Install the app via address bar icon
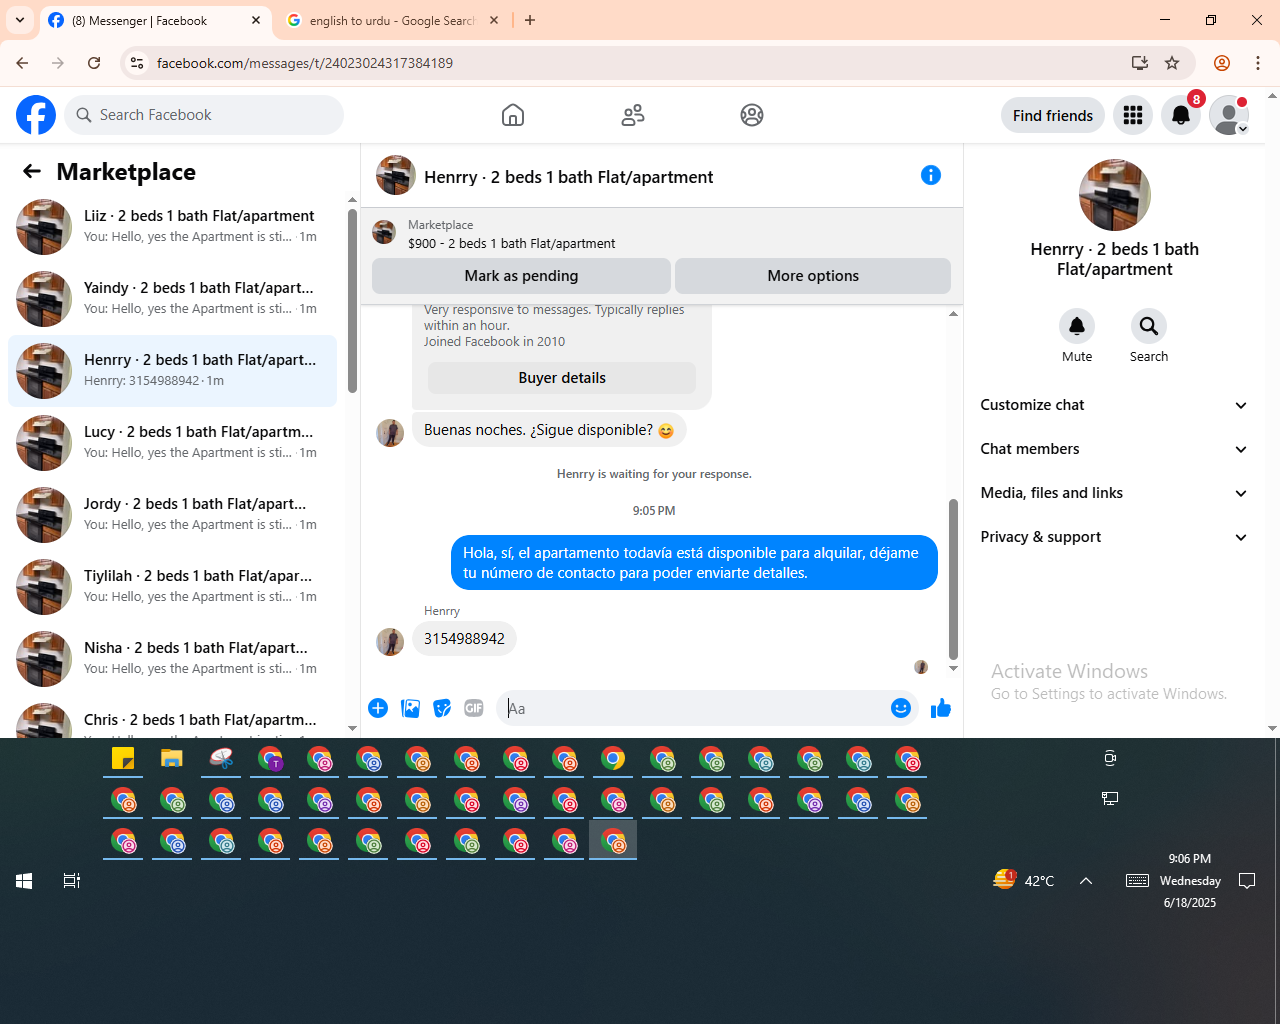This screenshot has width=1280, height=1024. 1139,63
